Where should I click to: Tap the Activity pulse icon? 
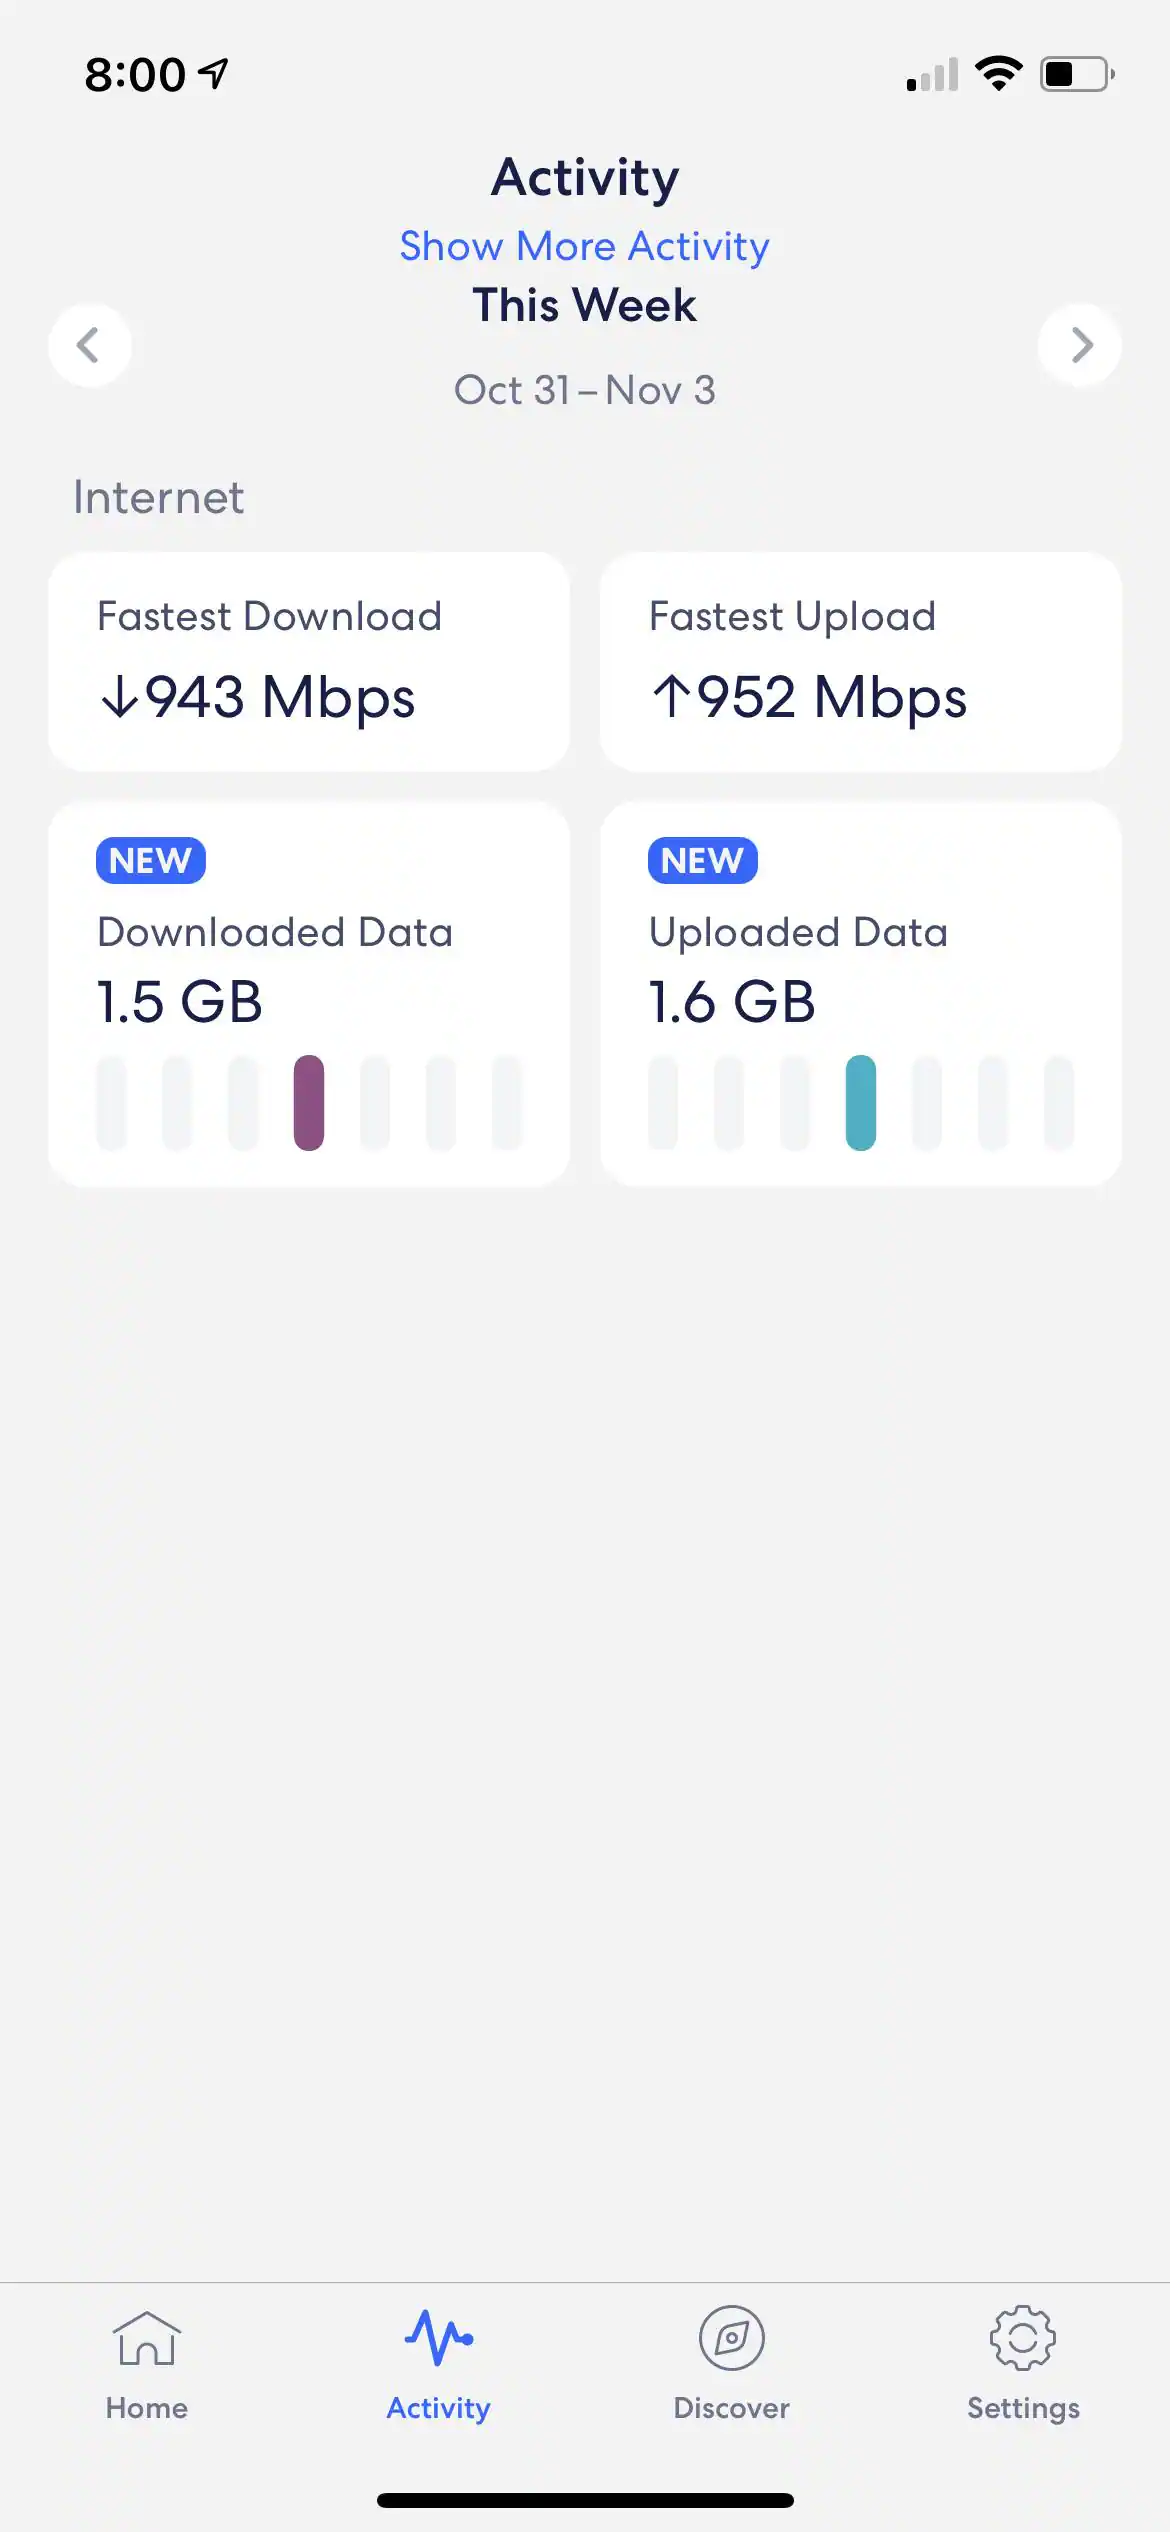438,2338
